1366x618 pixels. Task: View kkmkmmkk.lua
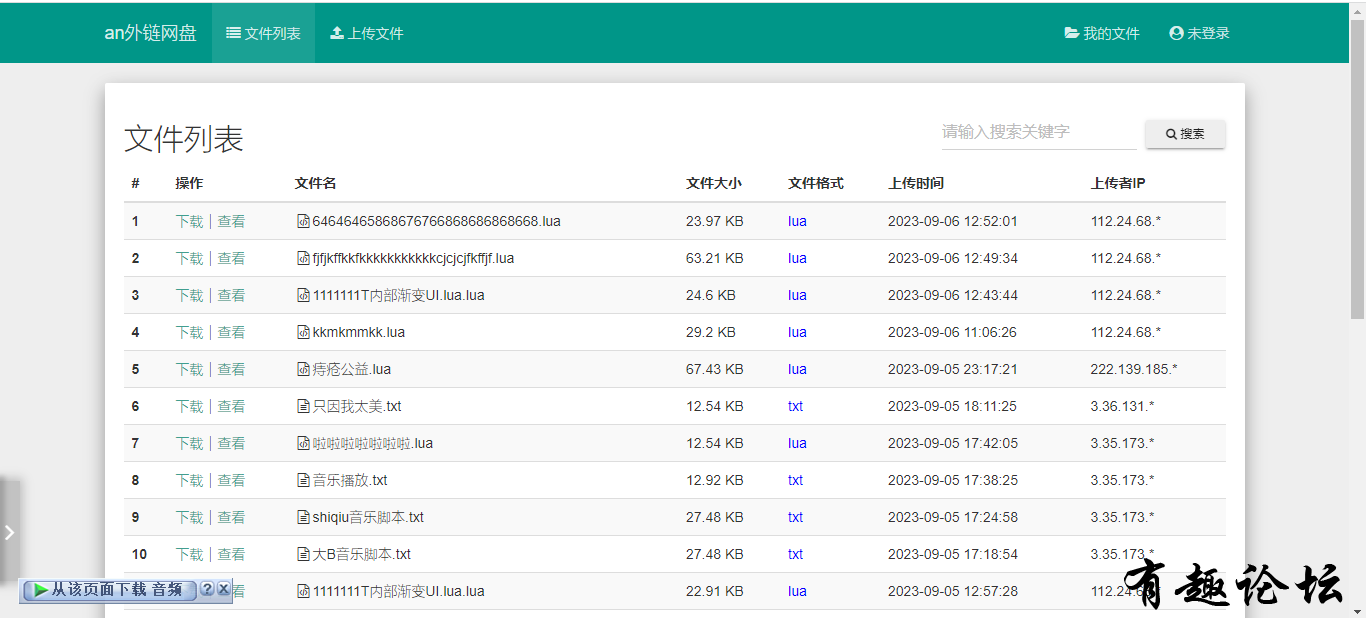point(231,332)
